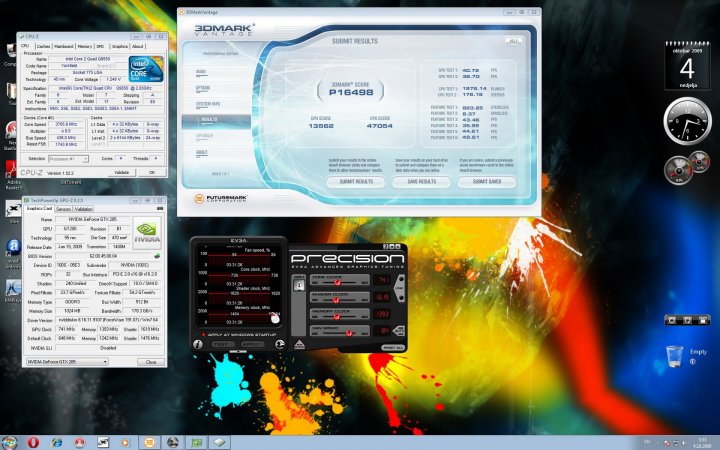Click the GPU-Z Driver Version field

coord(108,320)
